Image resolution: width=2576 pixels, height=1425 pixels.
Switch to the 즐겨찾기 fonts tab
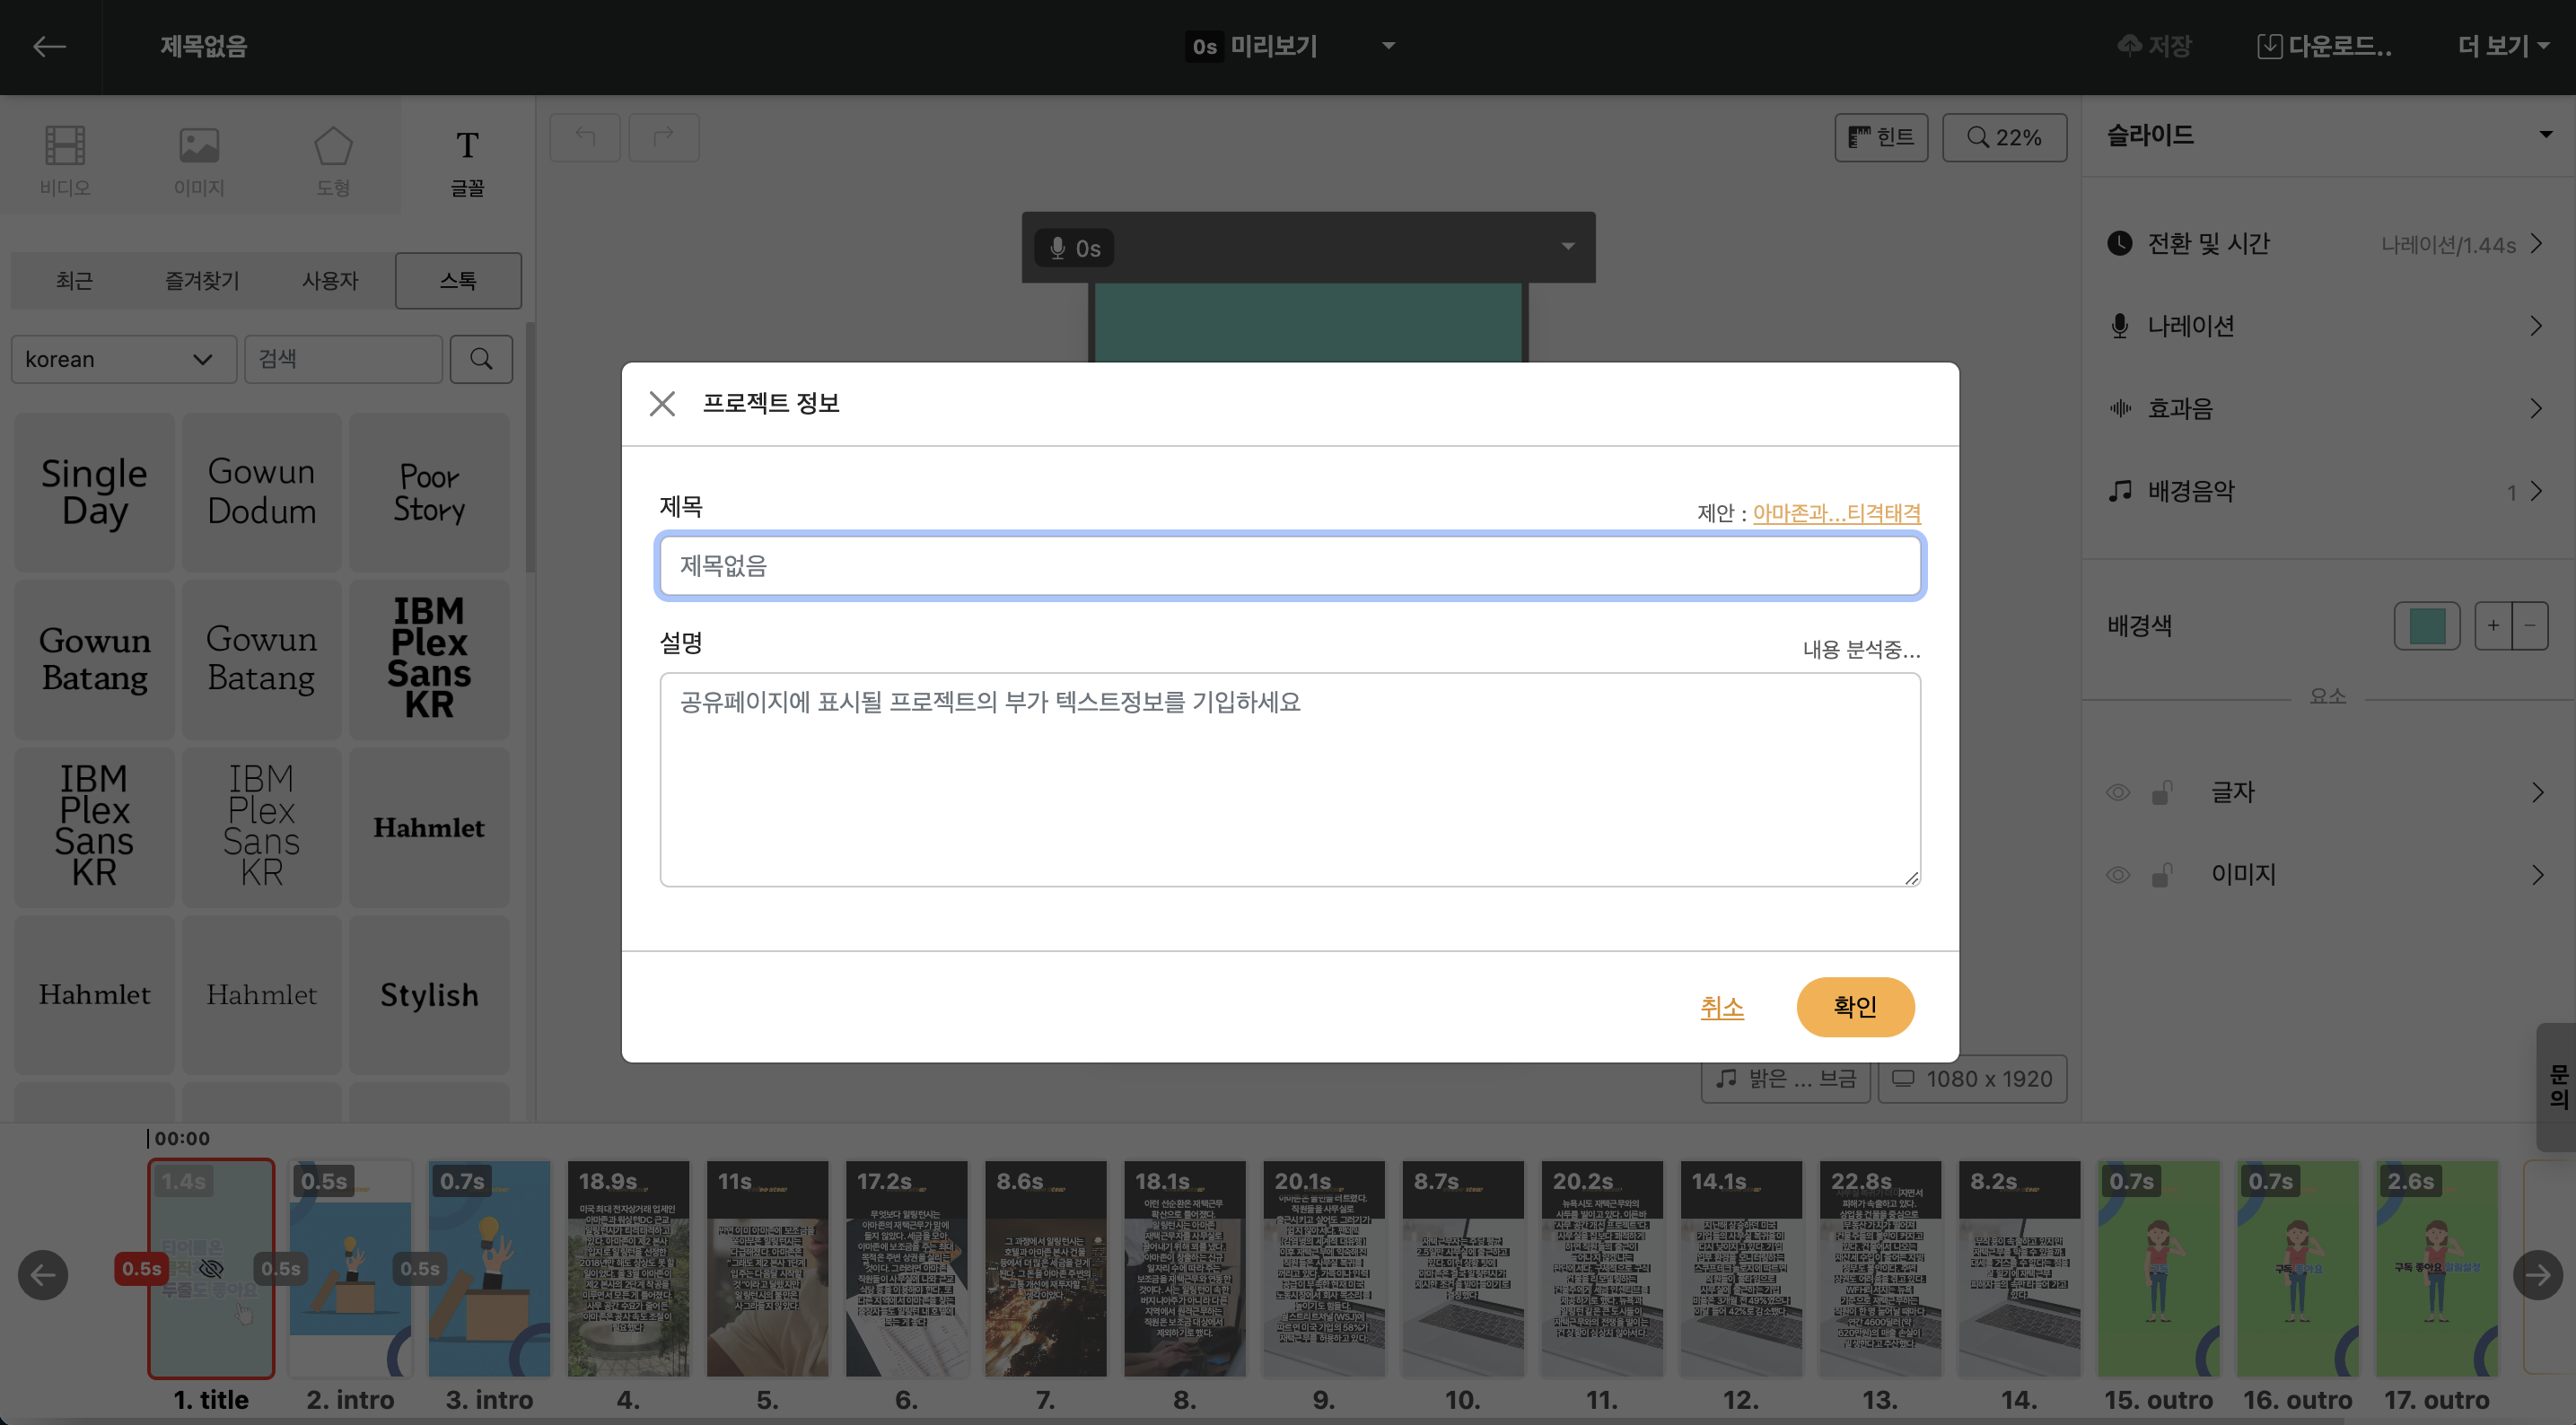[x=202, y=280]
